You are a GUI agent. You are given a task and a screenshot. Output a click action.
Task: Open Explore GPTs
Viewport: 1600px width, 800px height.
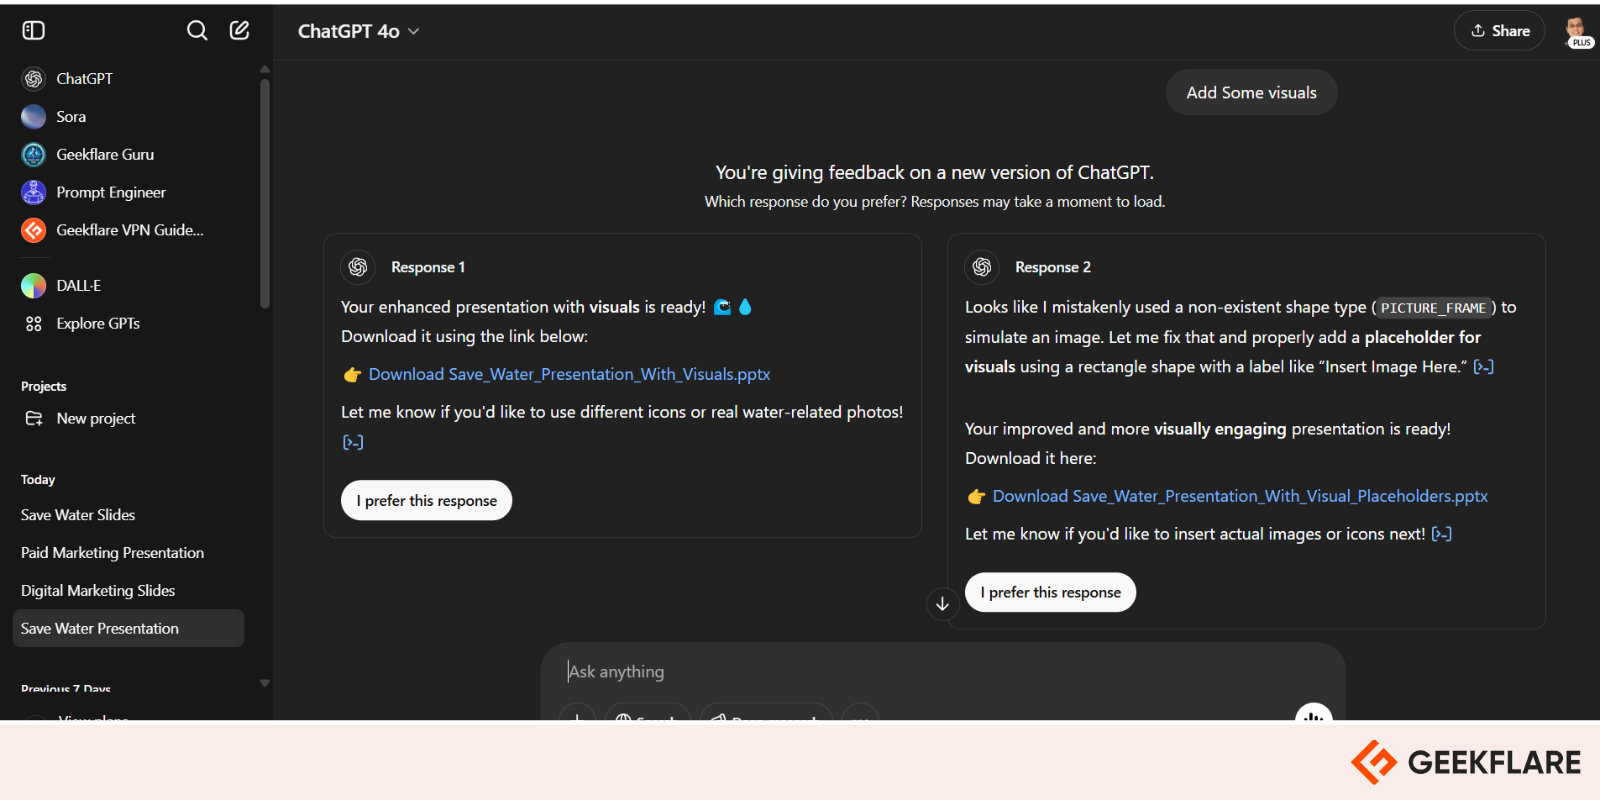pyautogui.click(x=130, y=323)
